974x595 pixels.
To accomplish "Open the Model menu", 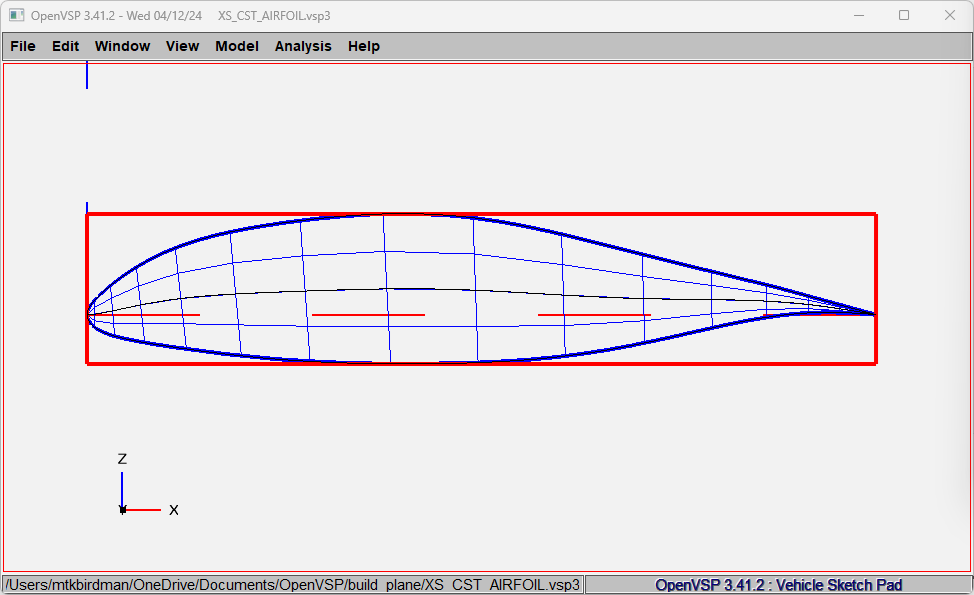I will click(x=237, y=46).
